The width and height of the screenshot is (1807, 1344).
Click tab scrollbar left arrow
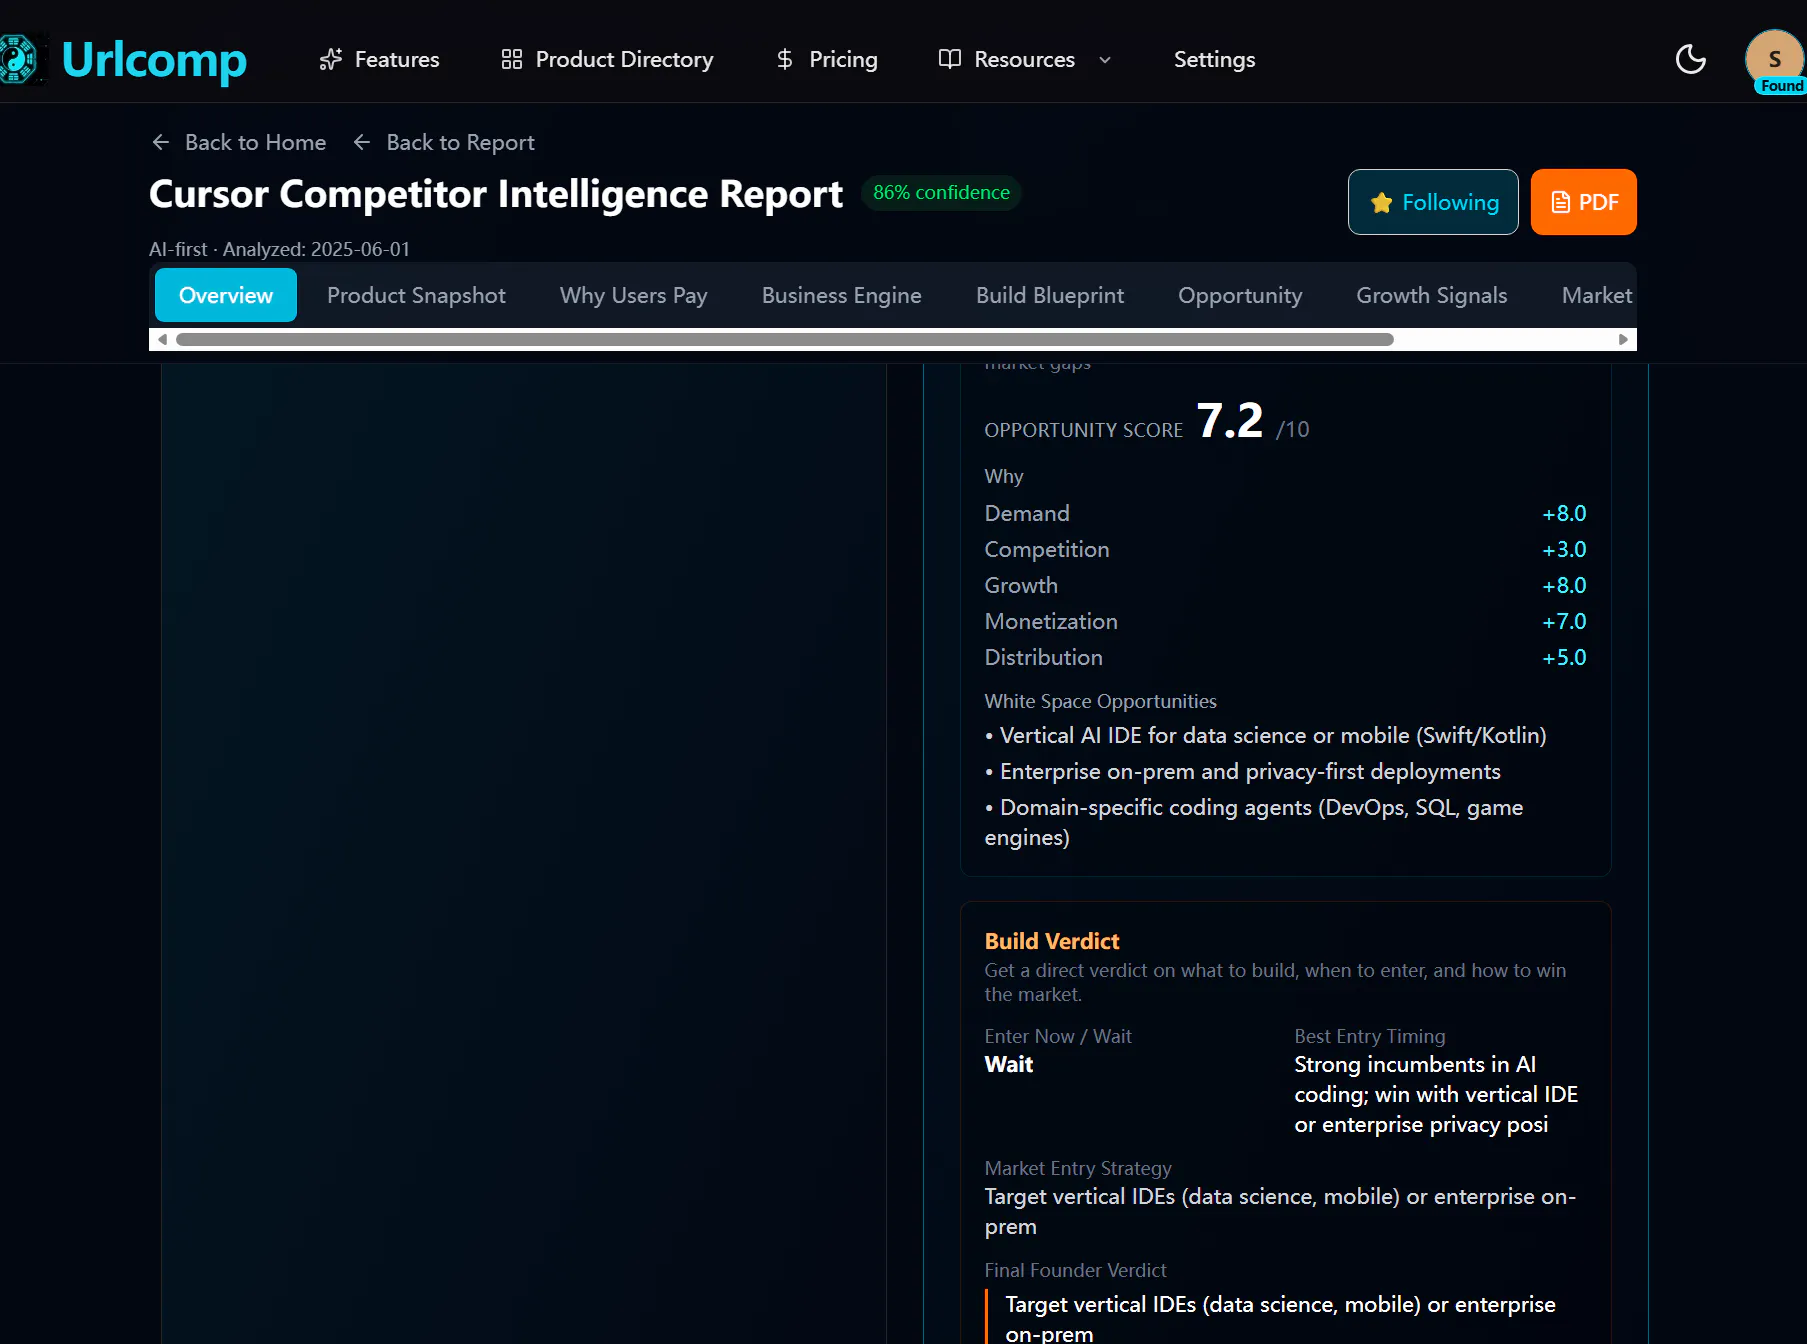pyautogui.click(x=162, y=340)
